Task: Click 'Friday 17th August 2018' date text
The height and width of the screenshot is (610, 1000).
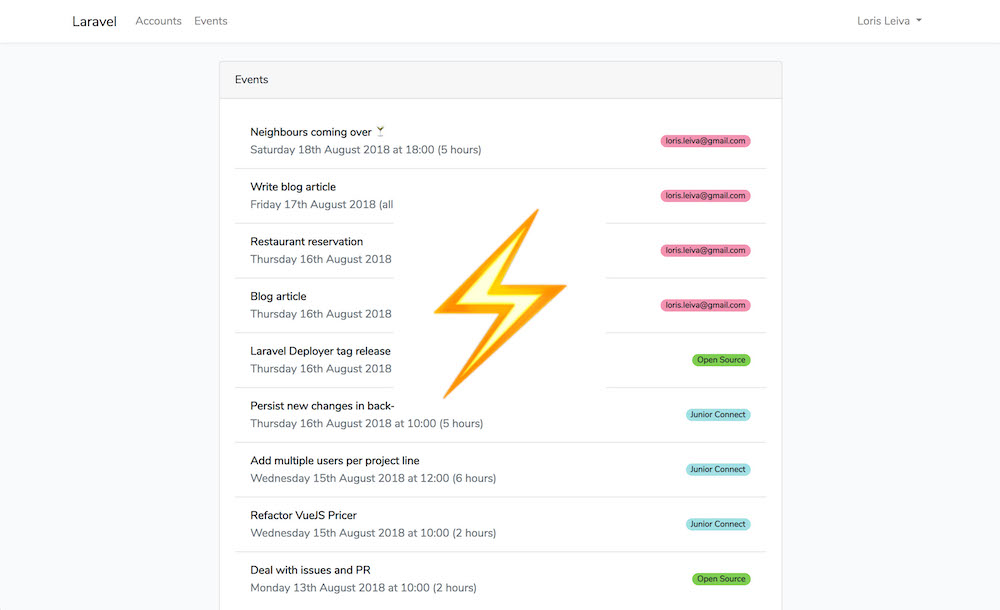Action: 312,205
